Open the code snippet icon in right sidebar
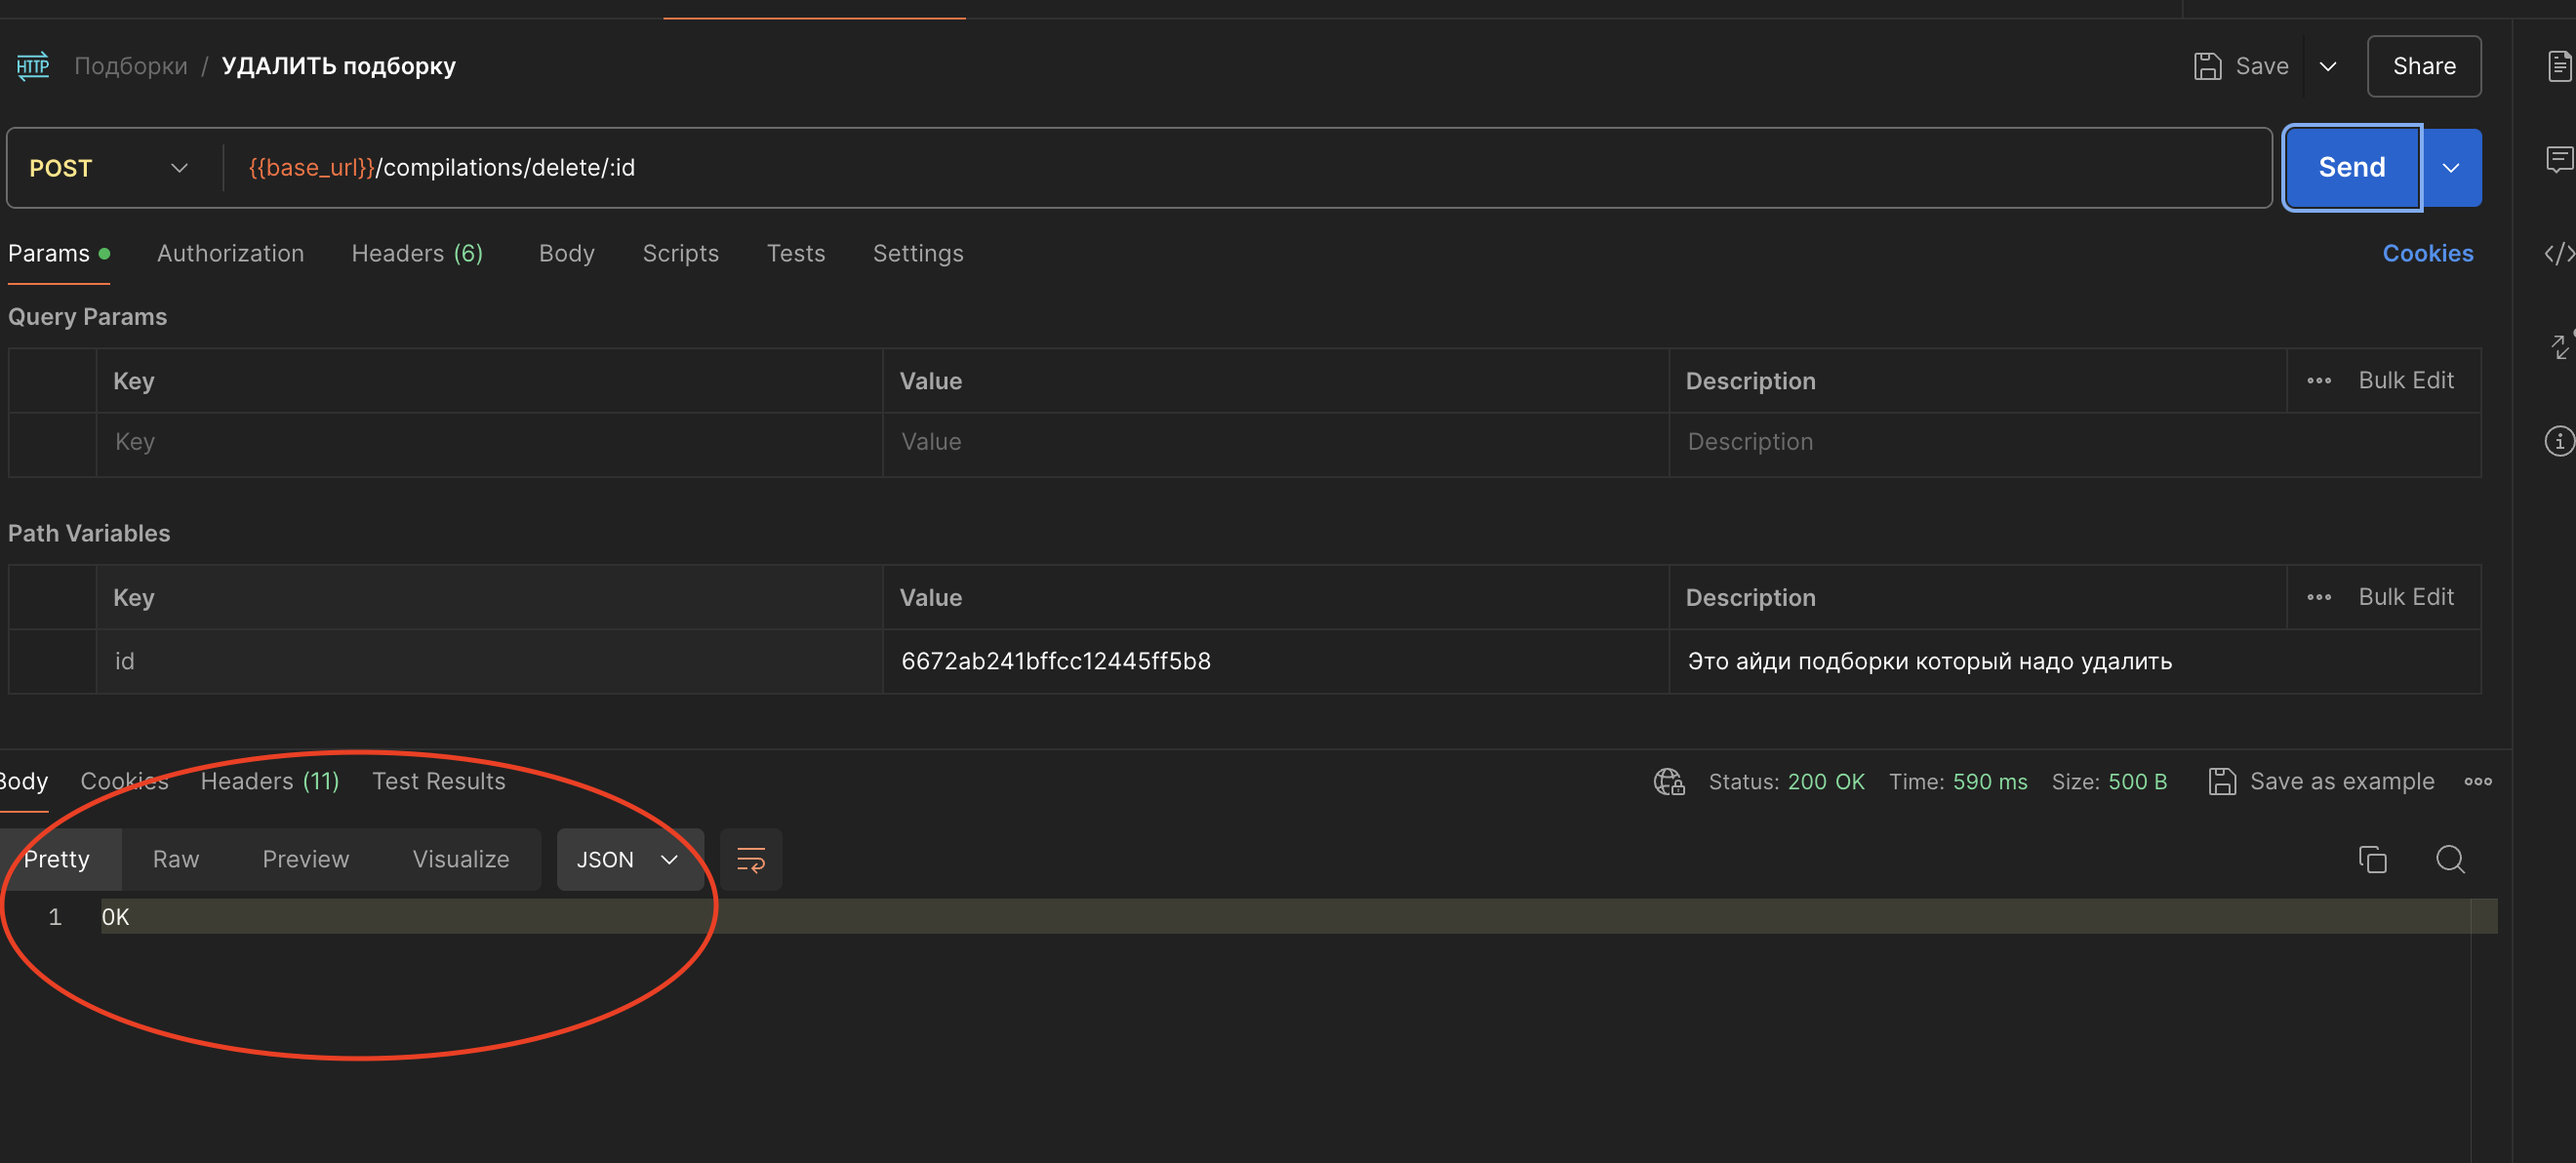2576x1163 pixels. [2558, 253]
